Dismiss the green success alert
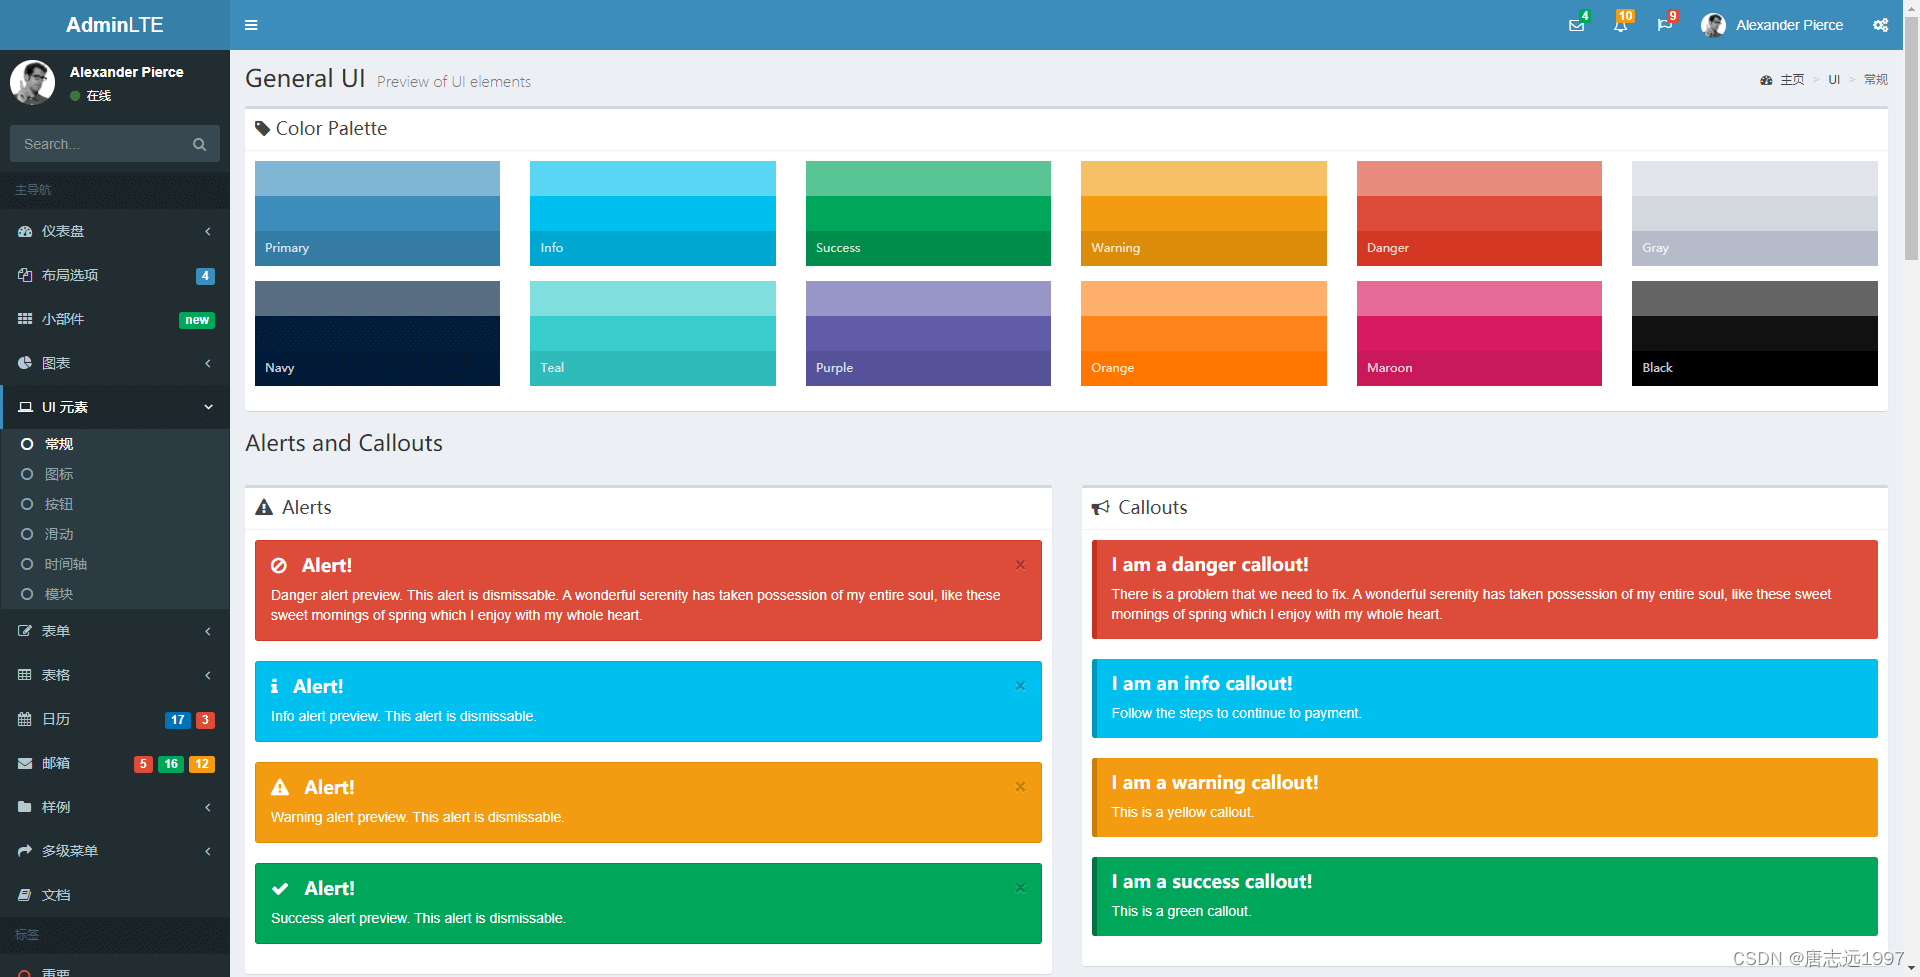This screenshot has height=977, width=1920. coord(1020,888)
